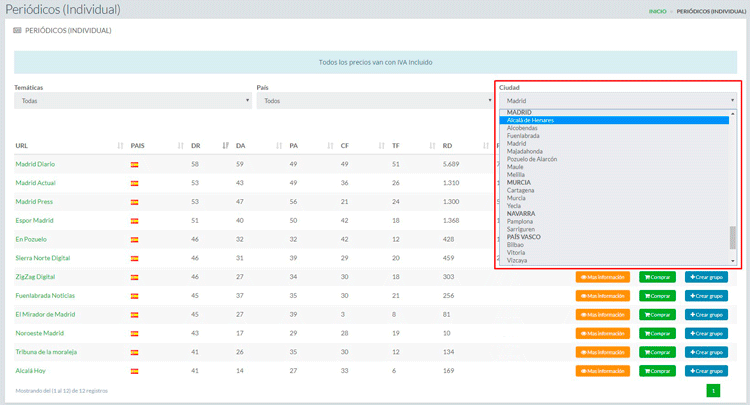Click Mas información for ZigZag Digital
Viewport: 750px width, 405px height.
pos(603,277)
